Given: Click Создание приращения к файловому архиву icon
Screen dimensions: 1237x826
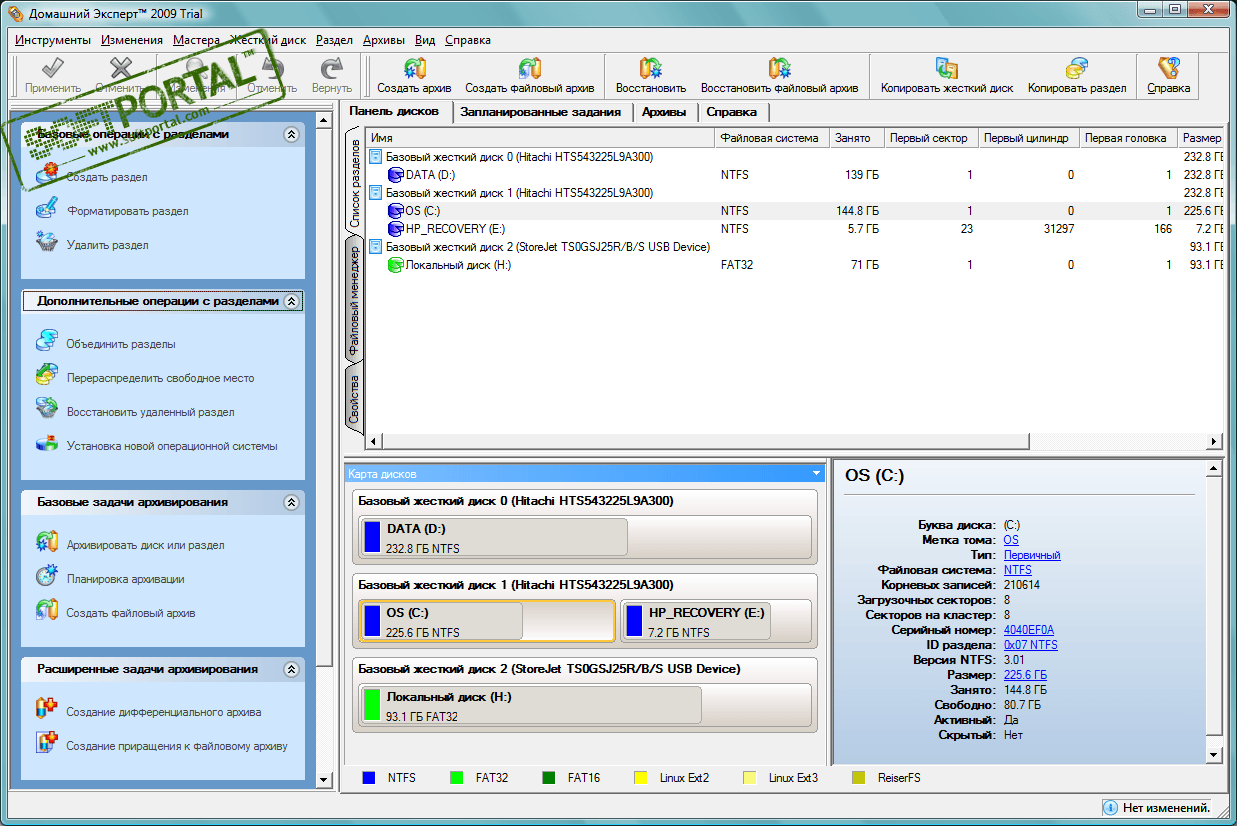Looking at the screenshot, I should click(47, 744).
